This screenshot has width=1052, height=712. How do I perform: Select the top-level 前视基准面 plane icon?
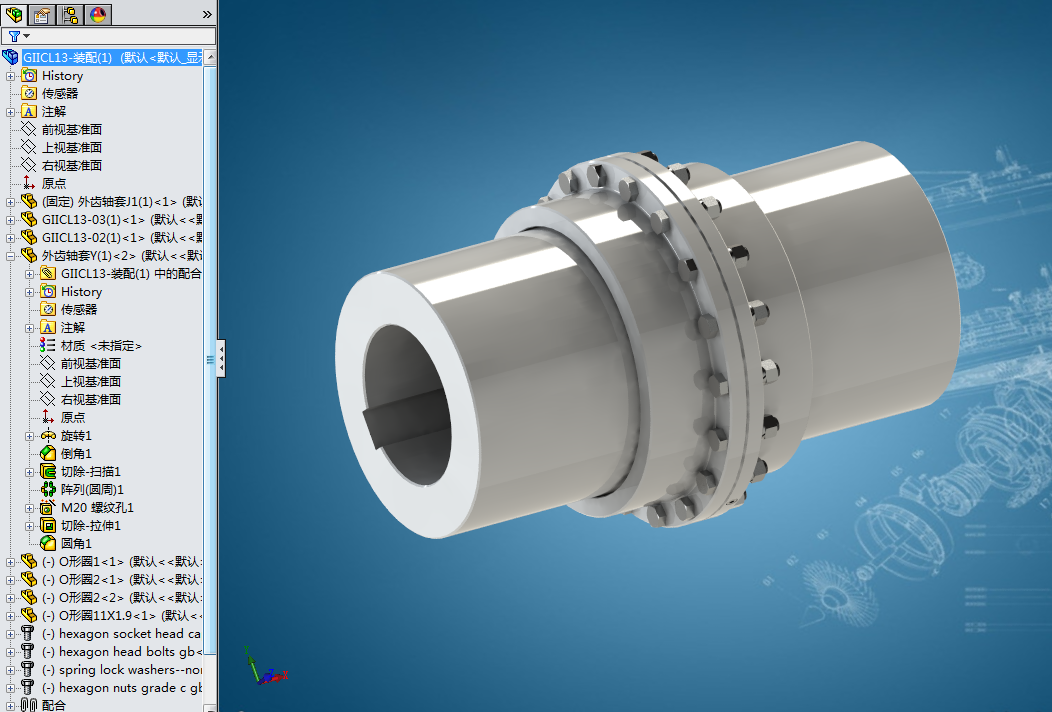tap(29, 129)
